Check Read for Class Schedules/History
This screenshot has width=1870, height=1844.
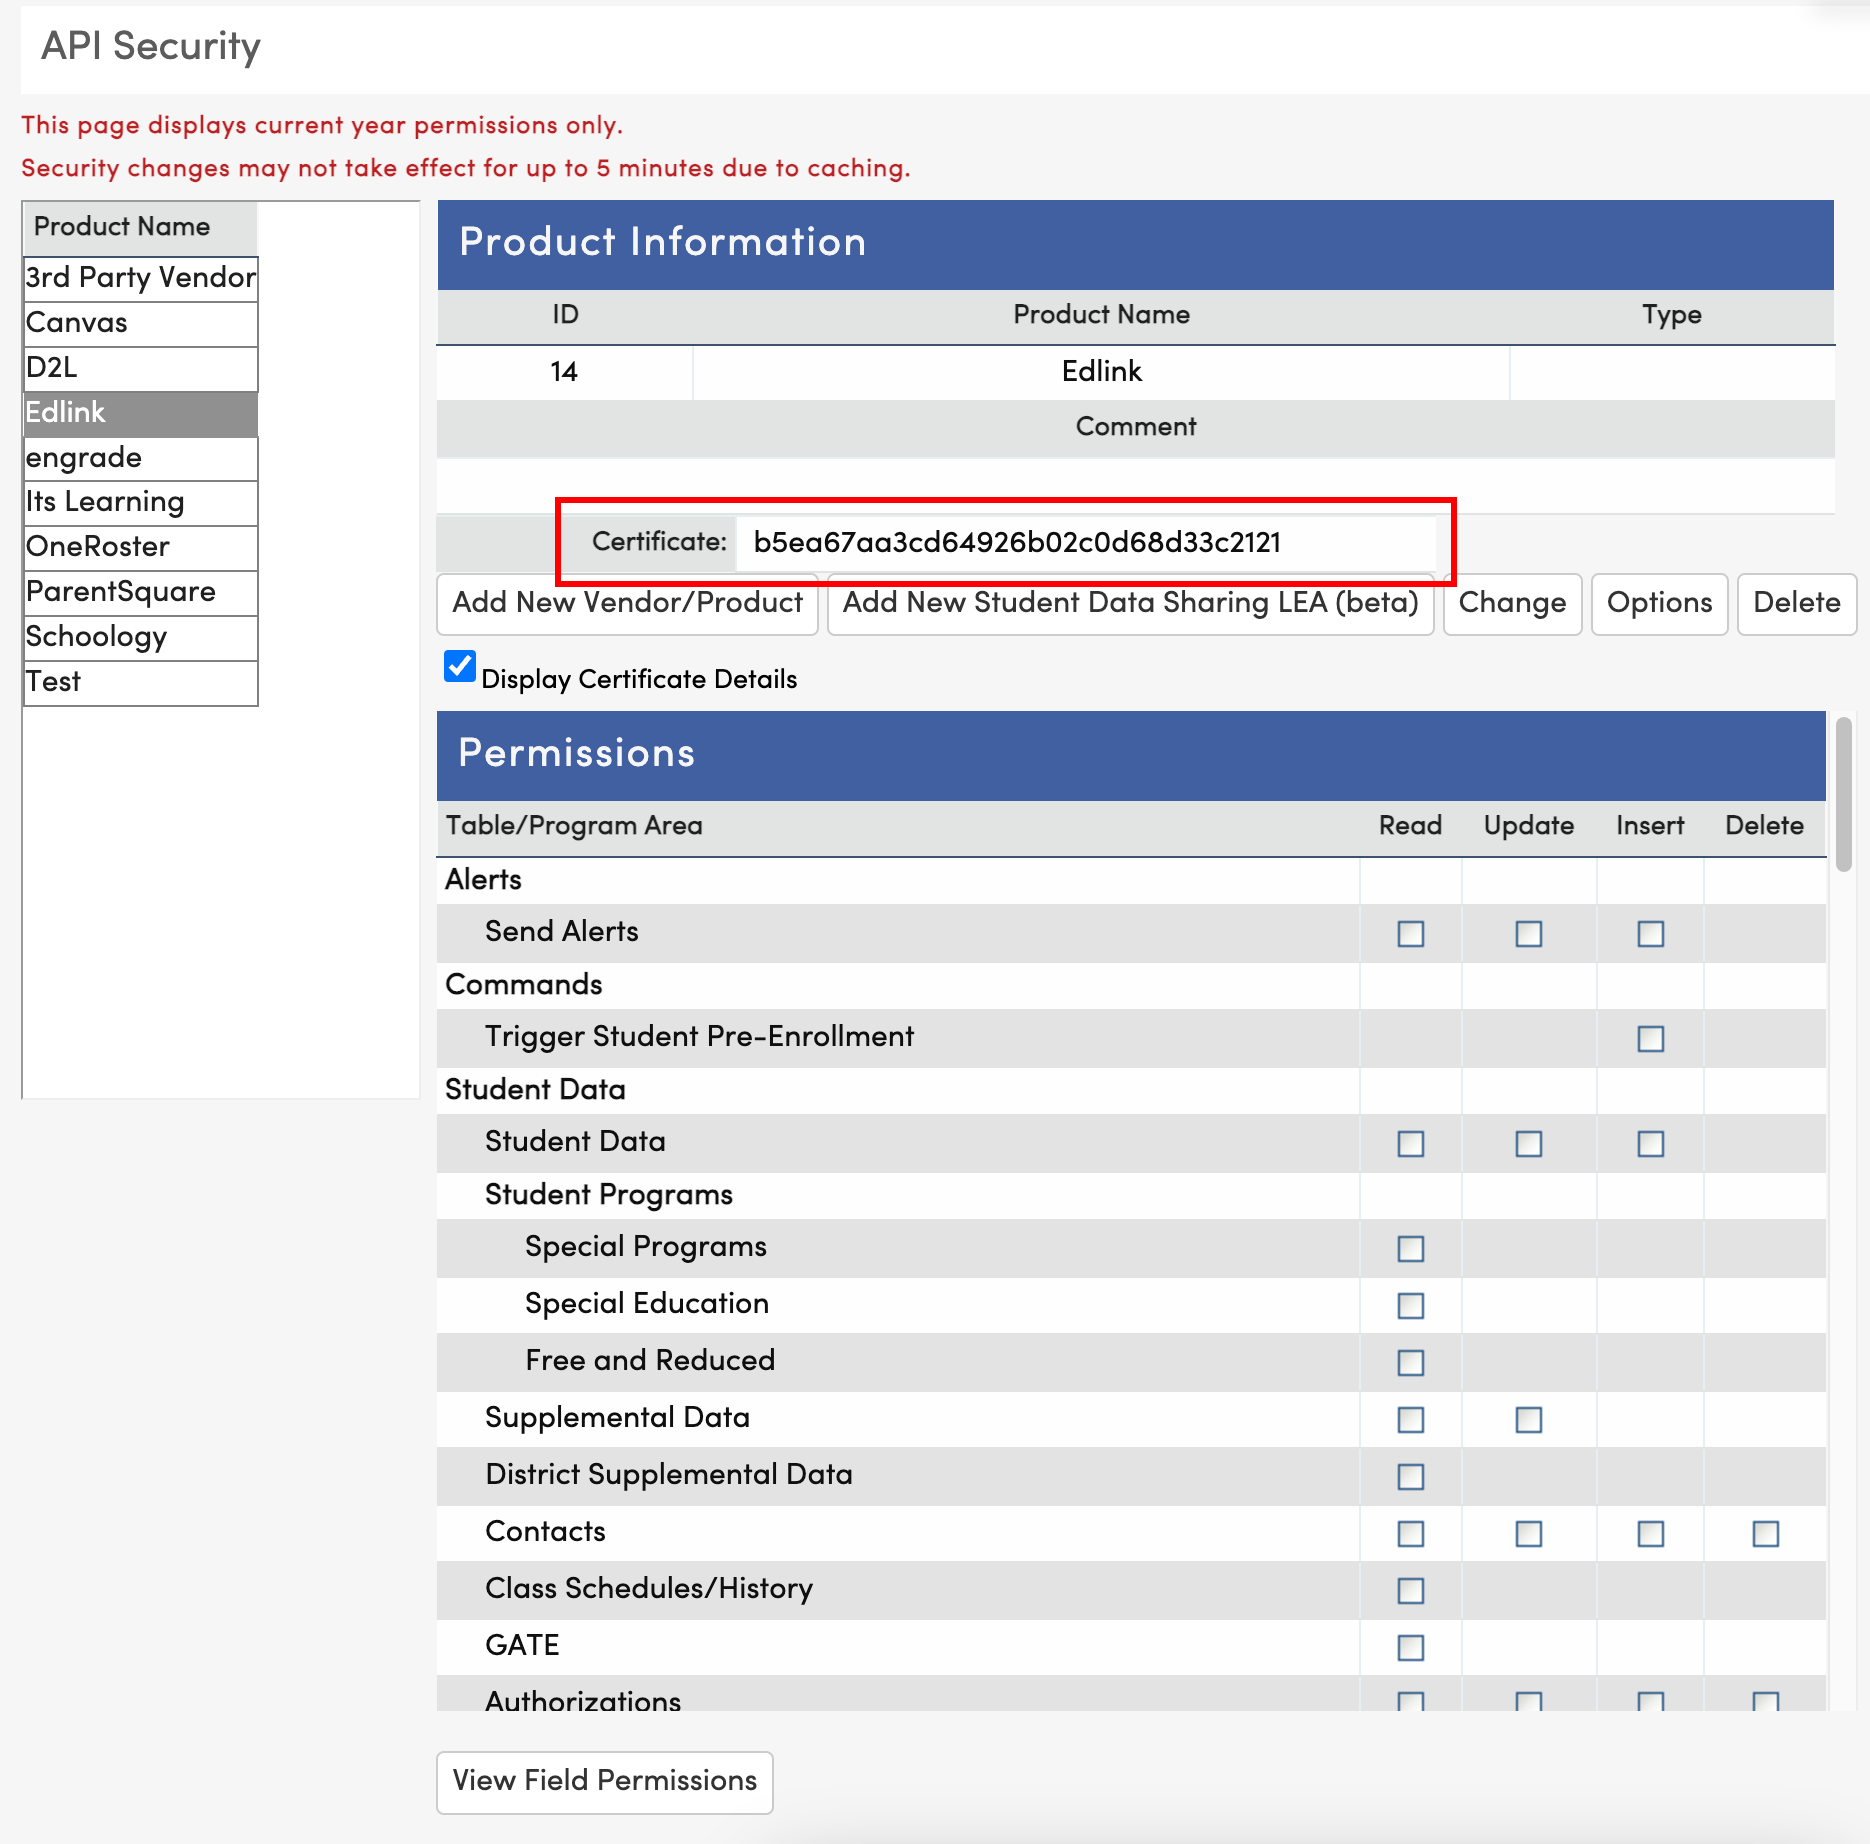tap(1410, 1590)
